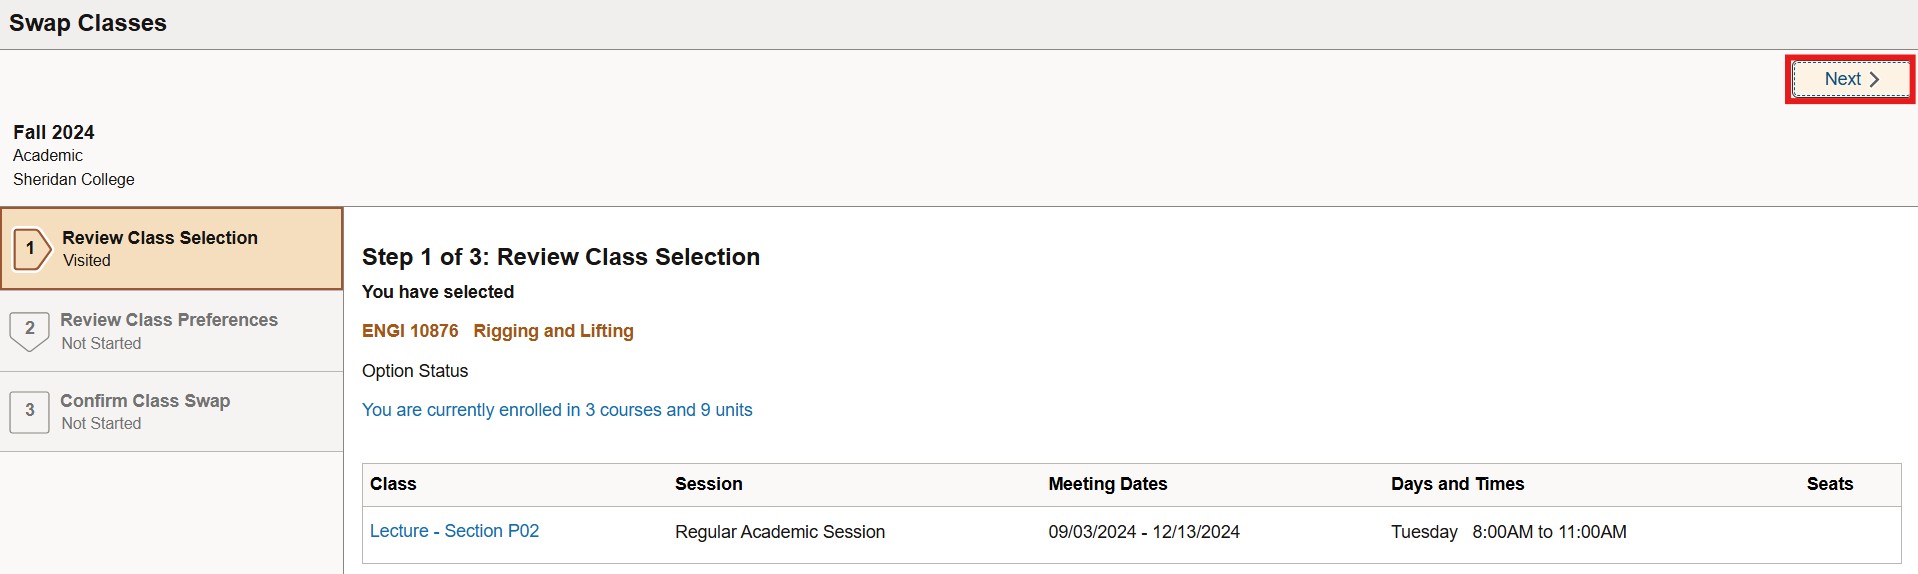Click the currently enrolled courses and units link
This screenshot has width=1918, height=574.
click(557, 410)
